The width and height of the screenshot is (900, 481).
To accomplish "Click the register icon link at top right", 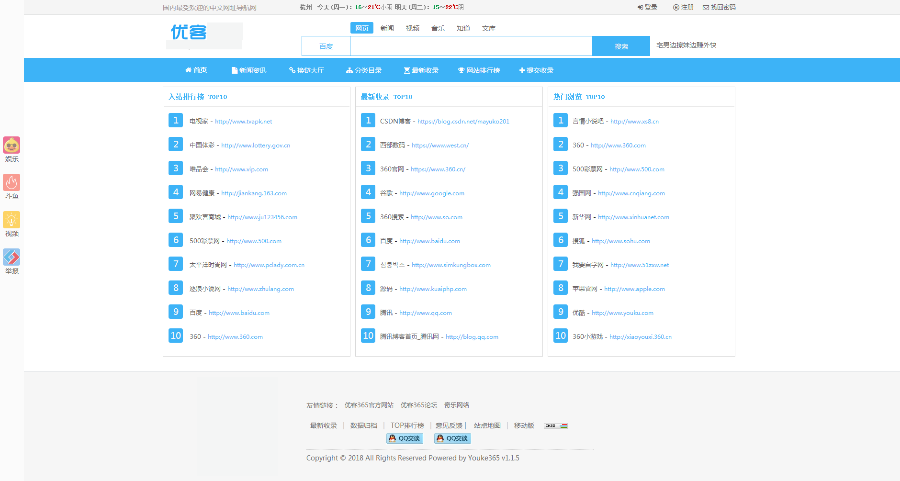I will point(683,7).
